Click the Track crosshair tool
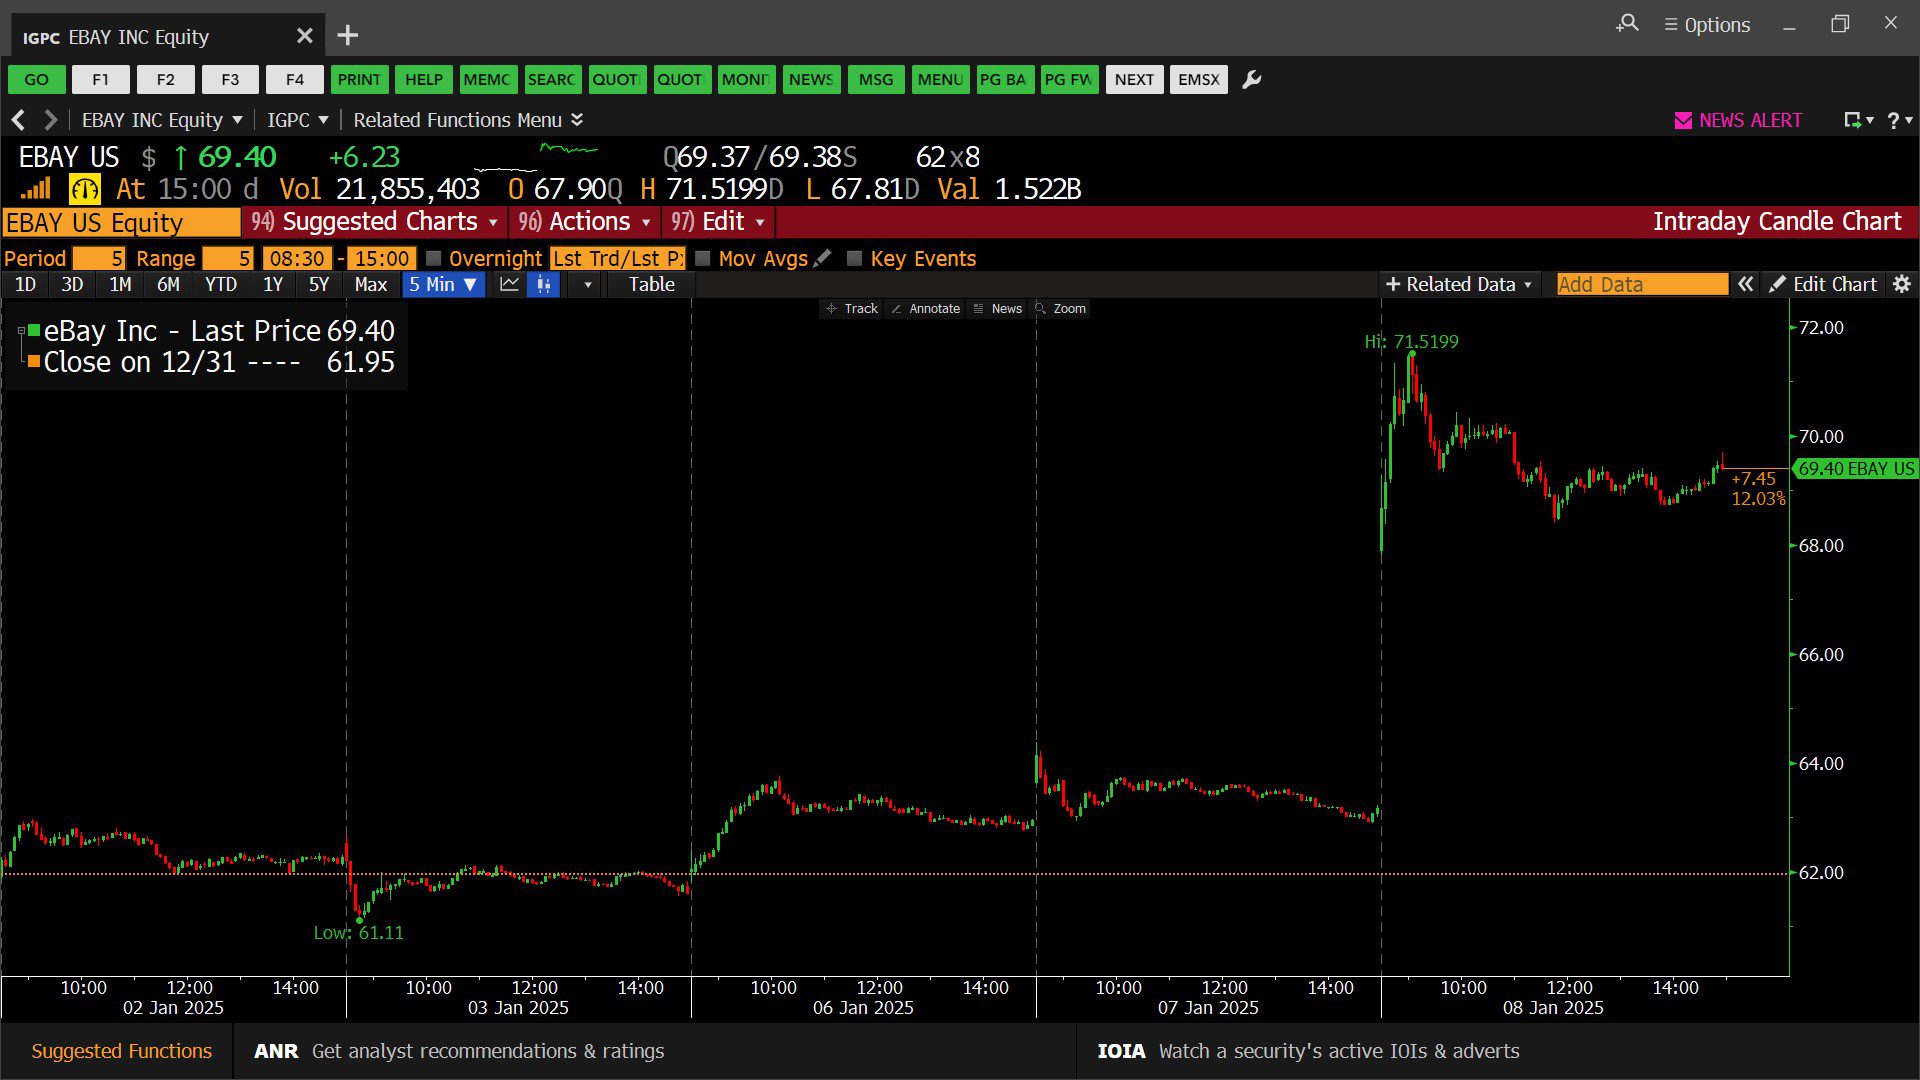This screenshot has height=1080, width=1920. tap(851, 309)
